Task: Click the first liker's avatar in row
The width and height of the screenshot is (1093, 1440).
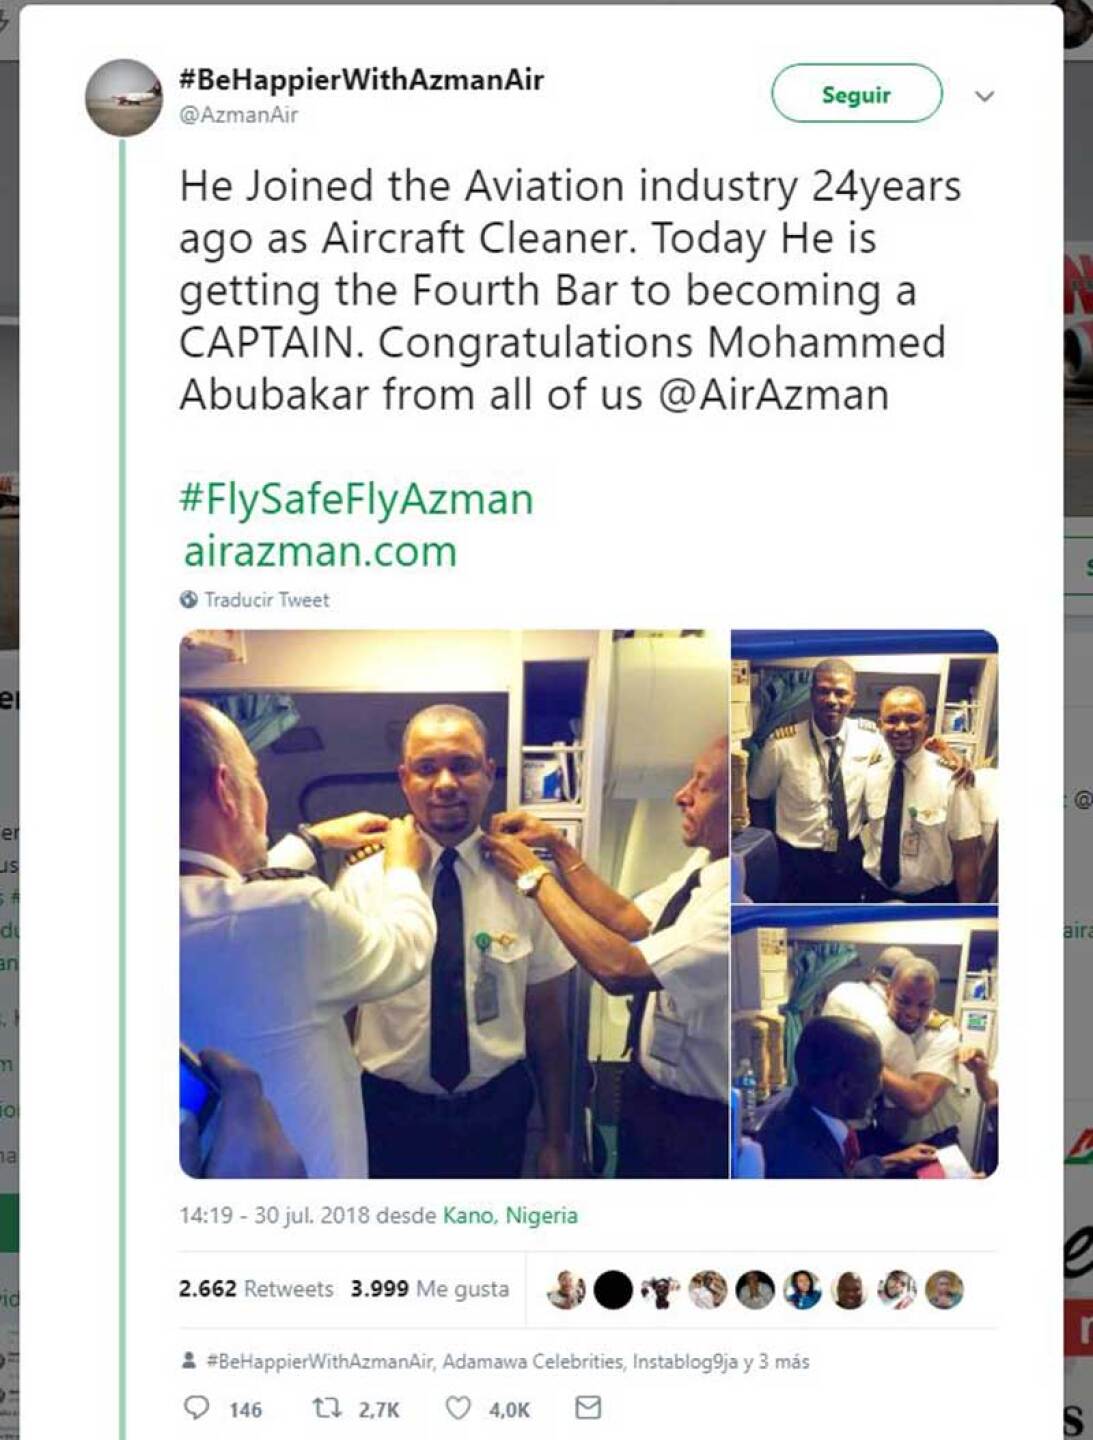Action: (x=567, y=1290)
